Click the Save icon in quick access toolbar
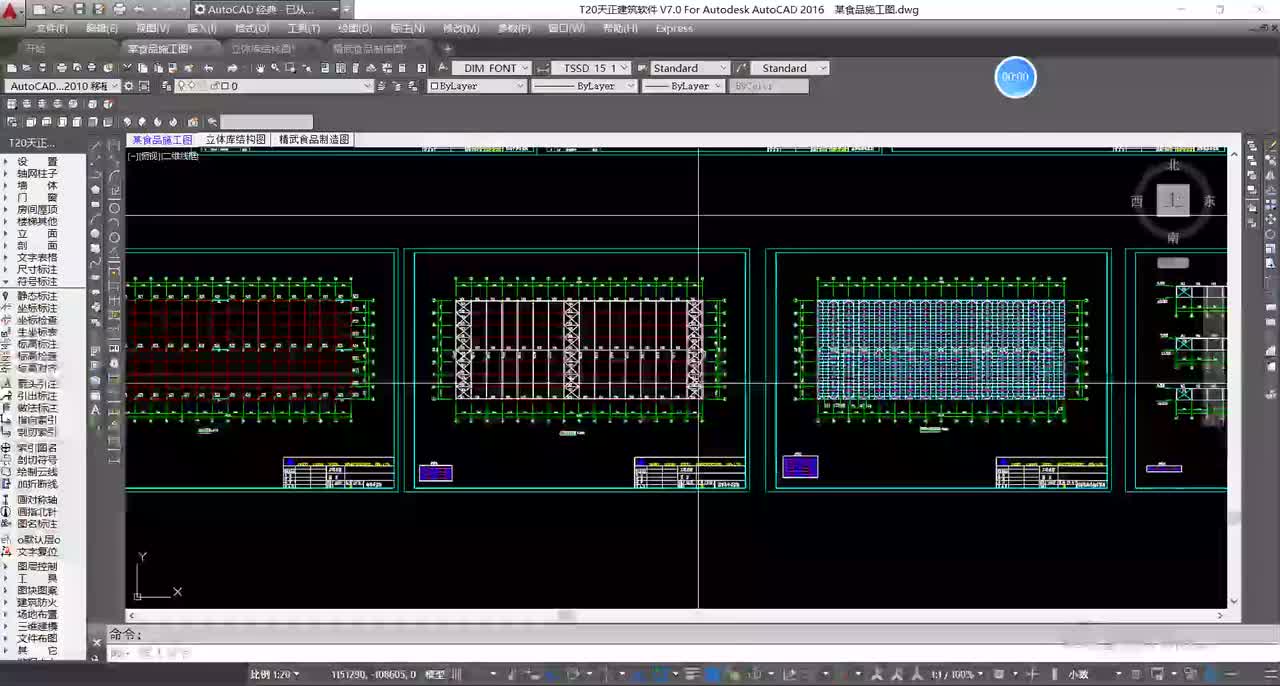 (x=82, y=9)
